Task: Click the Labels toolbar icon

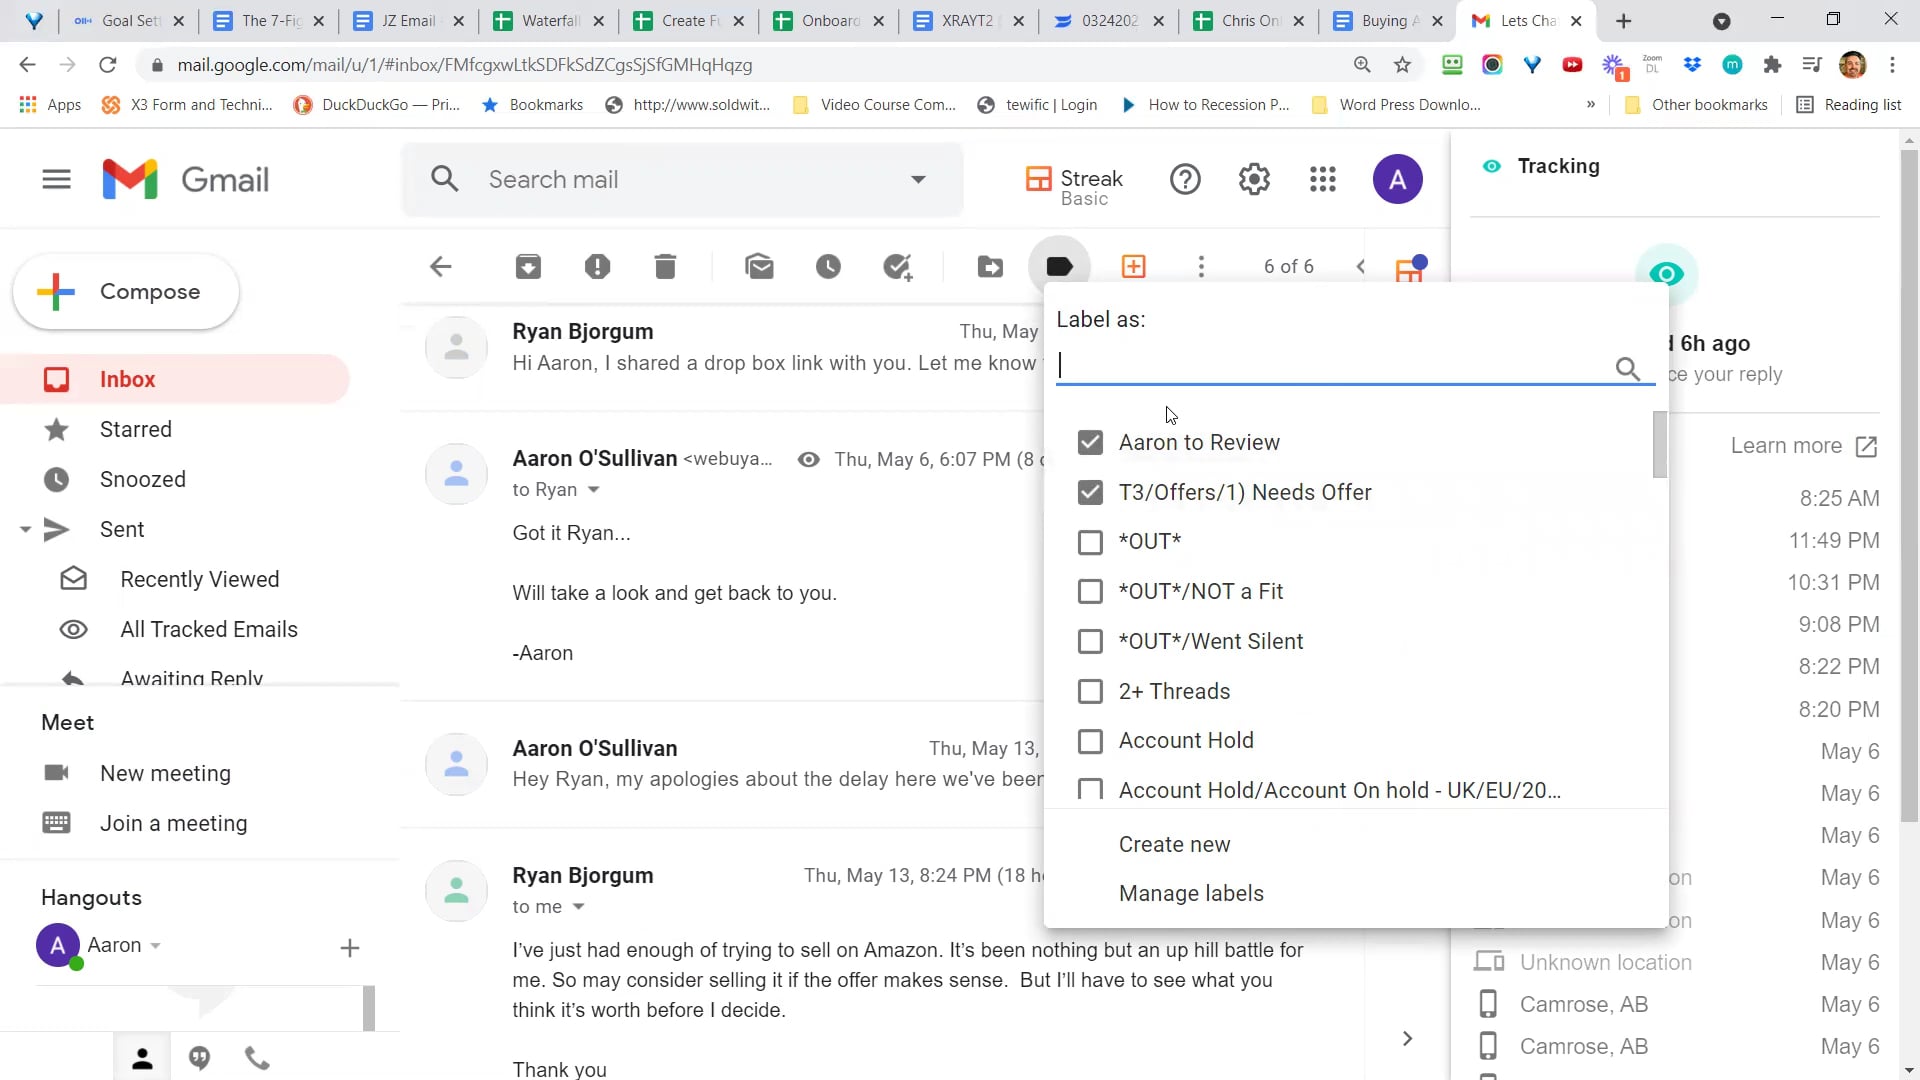Action: [x=1059, y=267]
